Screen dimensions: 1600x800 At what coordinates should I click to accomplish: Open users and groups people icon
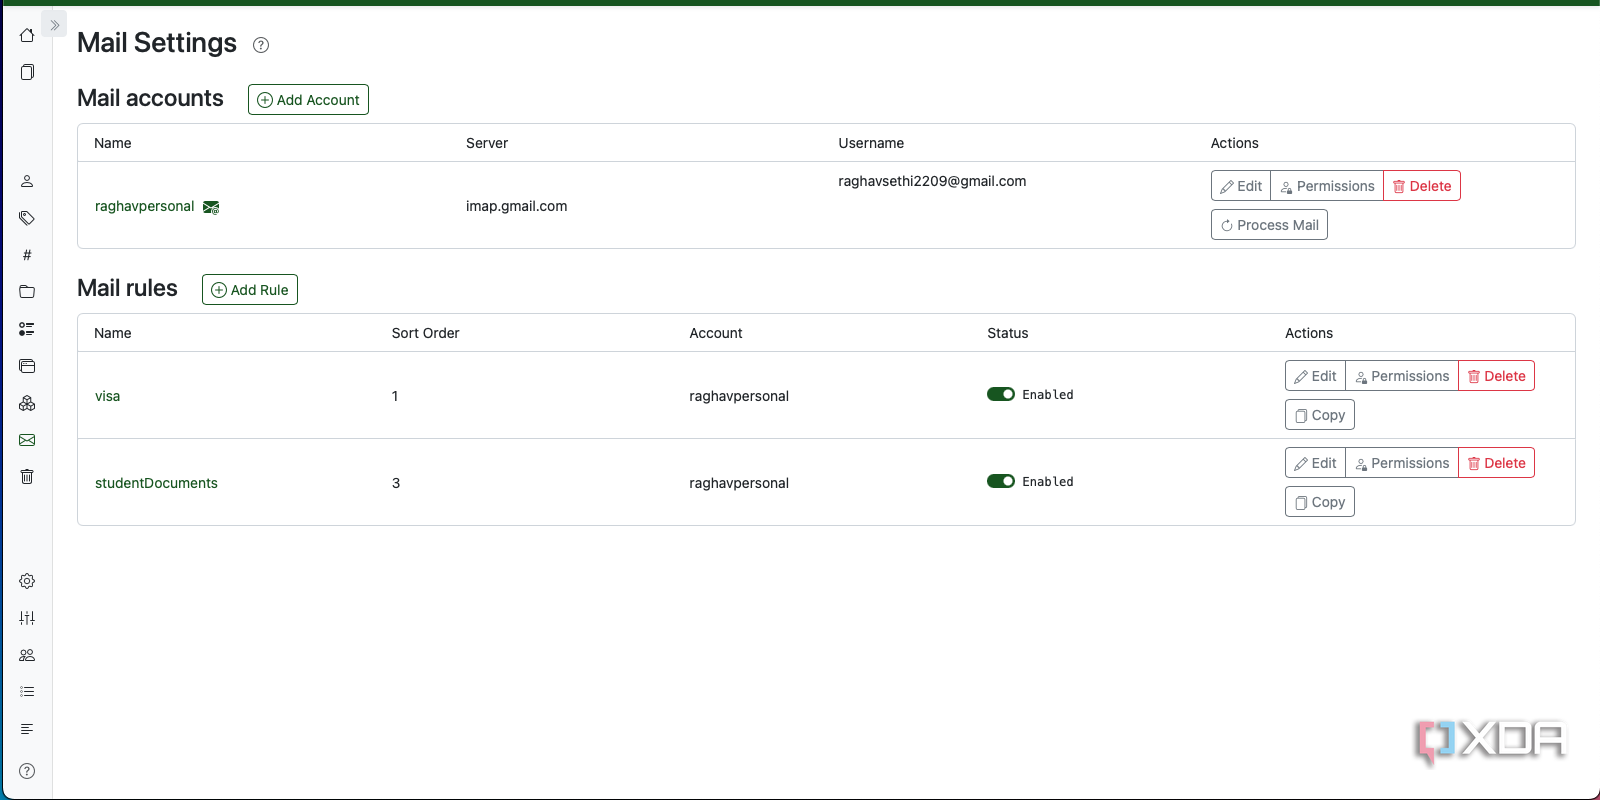(27, 655)
